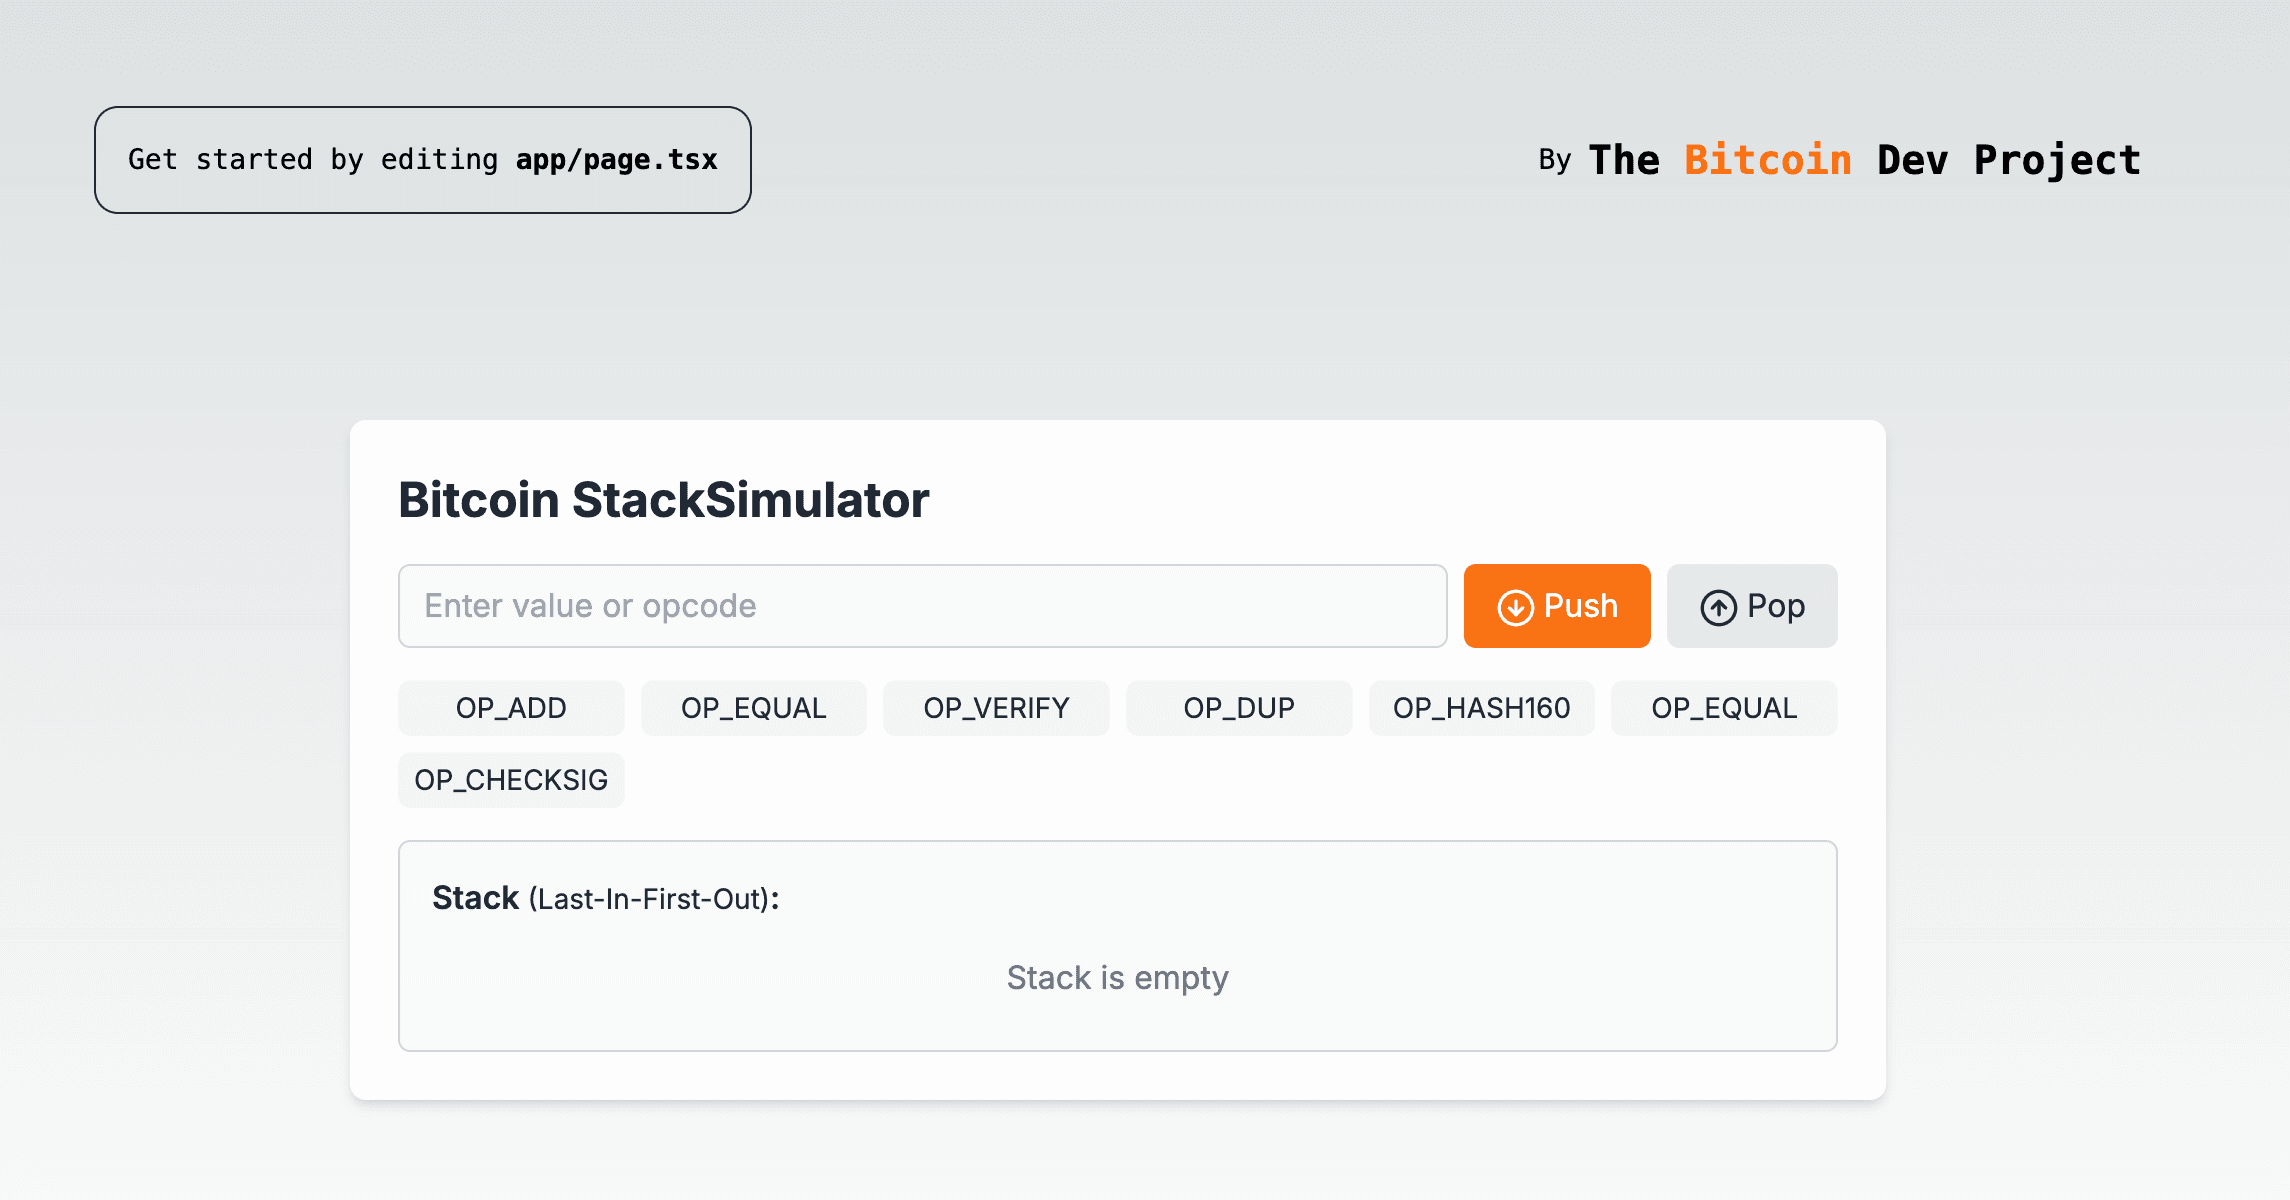Click the "By" text in header
The height and width of the screenshot is (1200, 2290).
(1554, 160)
